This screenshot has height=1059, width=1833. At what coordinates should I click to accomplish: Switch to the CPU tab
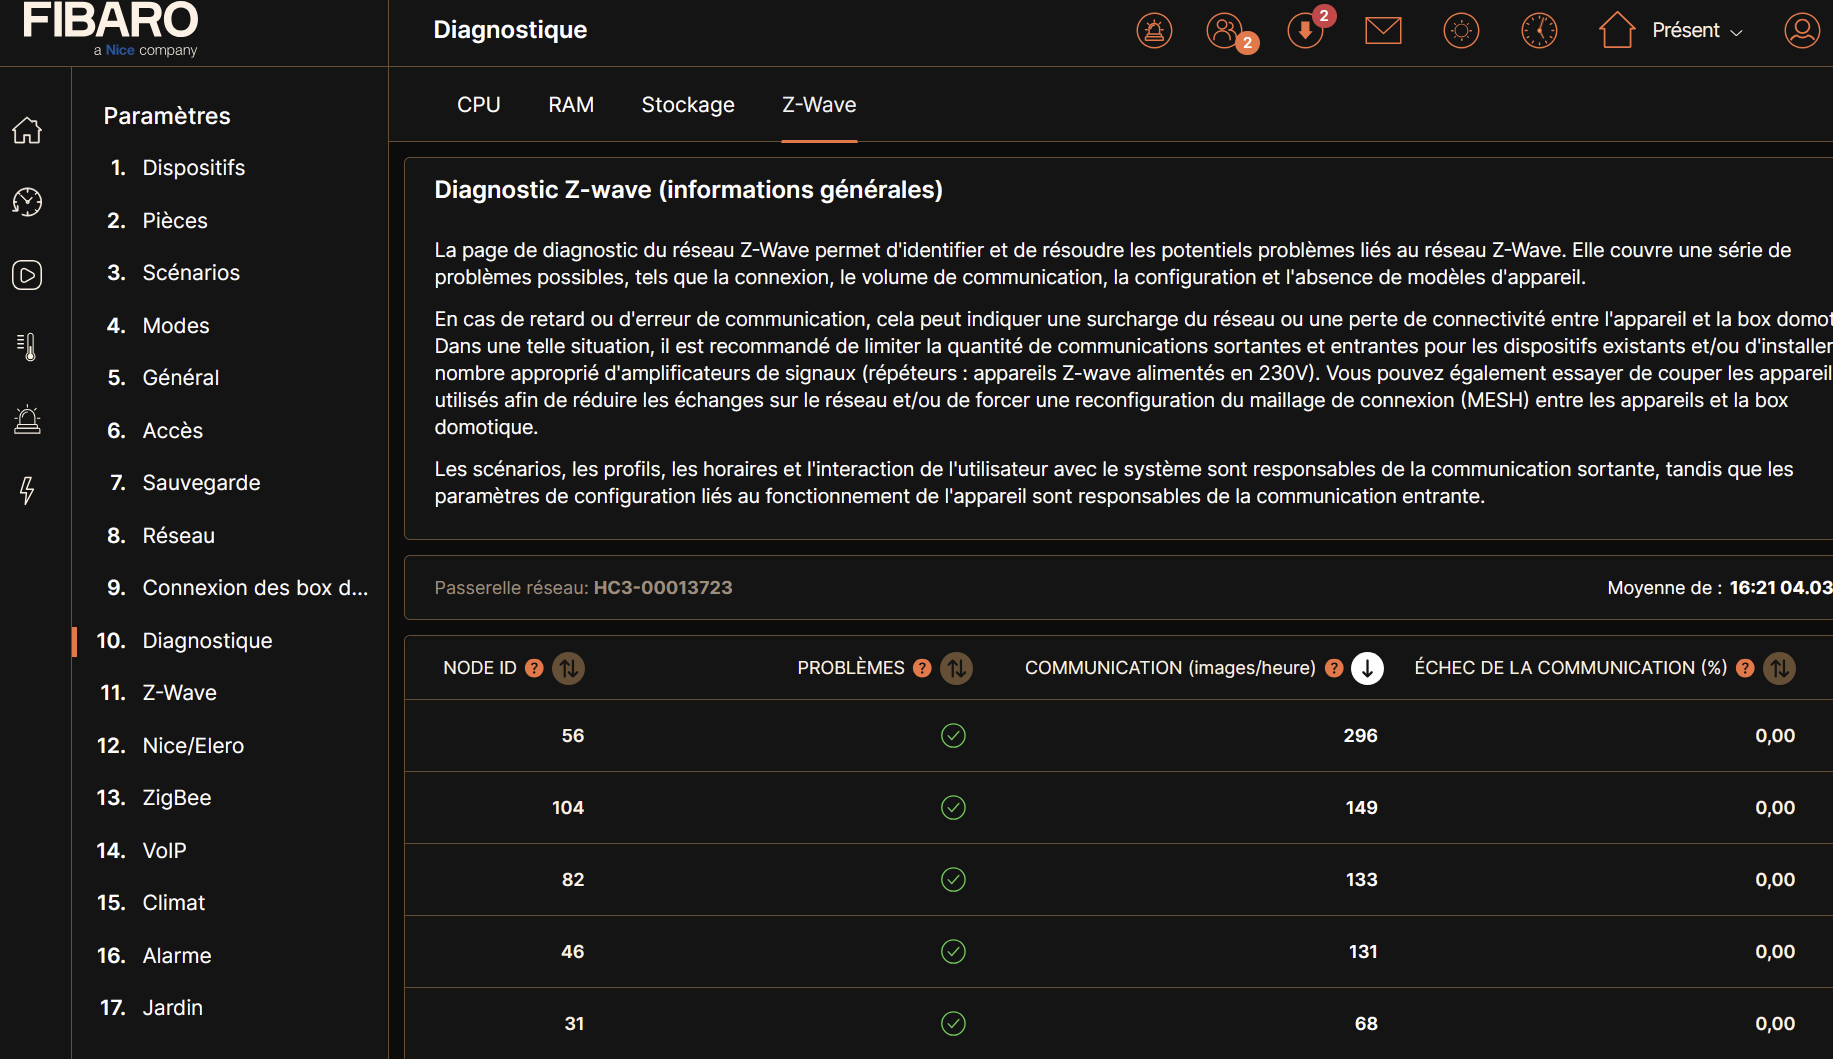pos(478,105)
